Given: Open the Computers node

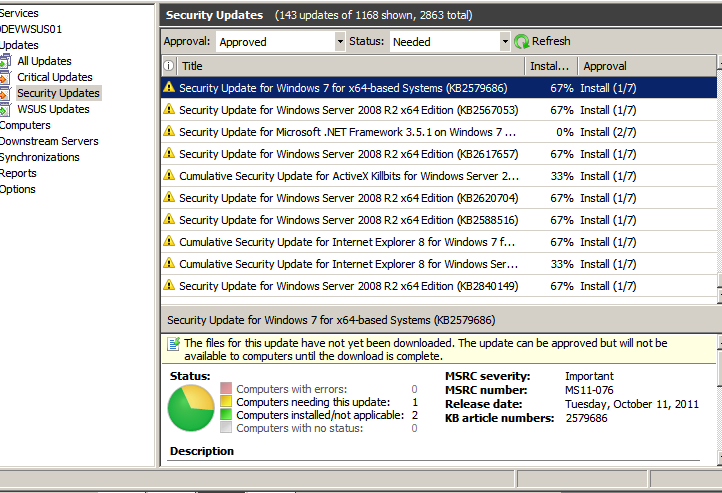Looking at the screenshot, I should [x=25, y=125].
